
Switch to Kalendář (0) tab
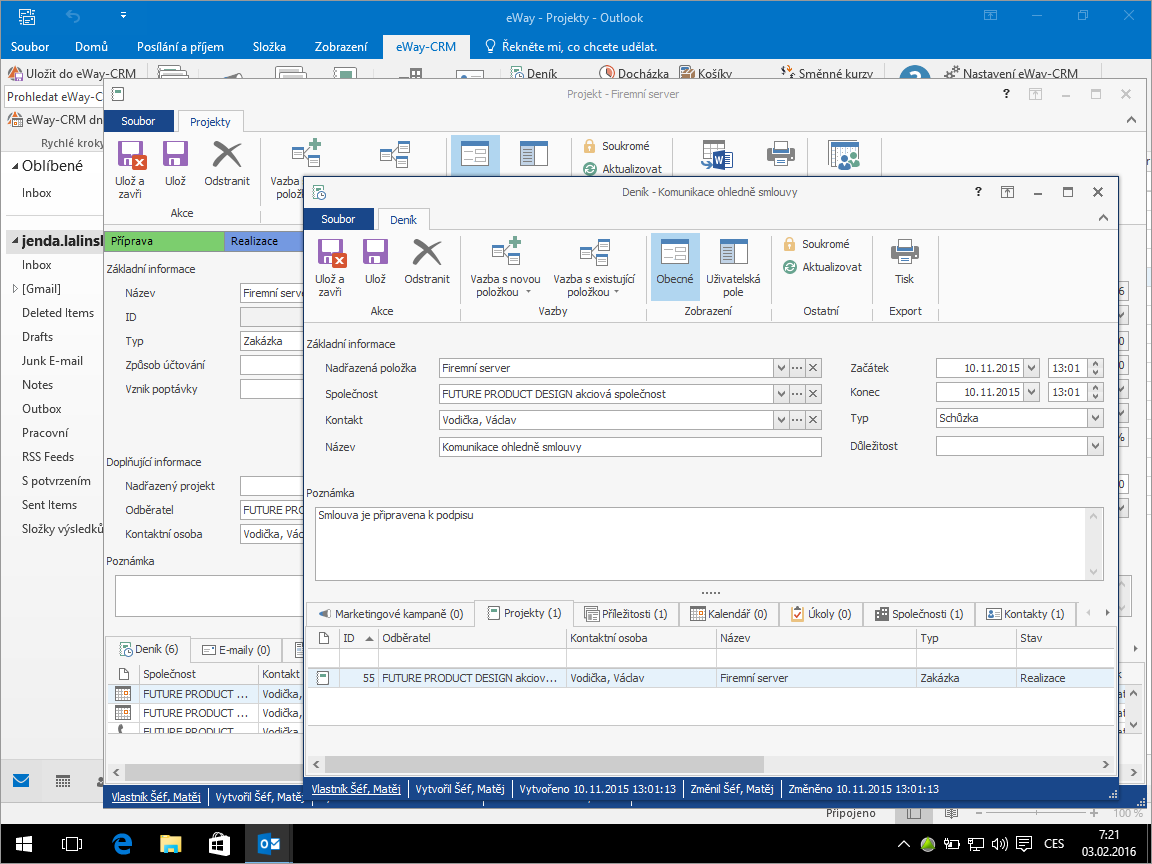[x=729, y=613]
